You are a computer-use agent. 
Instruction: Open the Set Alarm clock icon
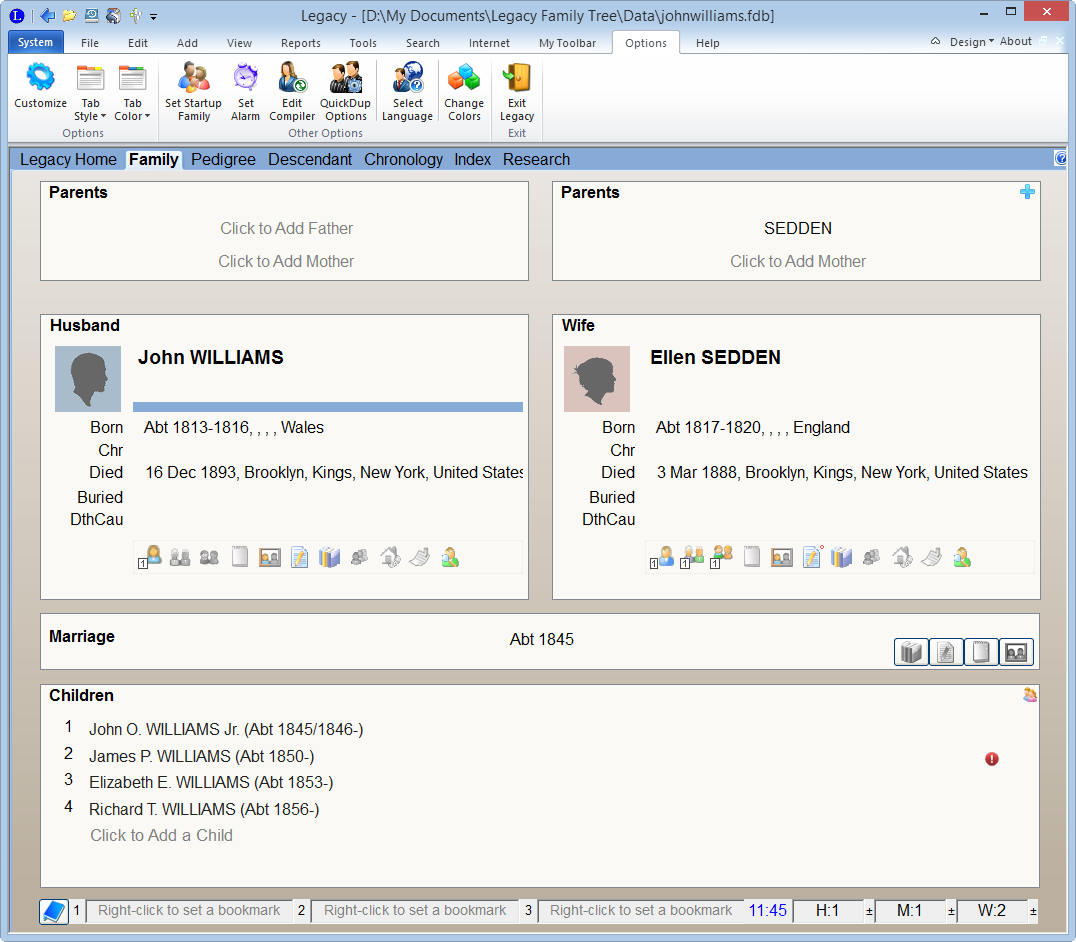[x=245, y=77]
